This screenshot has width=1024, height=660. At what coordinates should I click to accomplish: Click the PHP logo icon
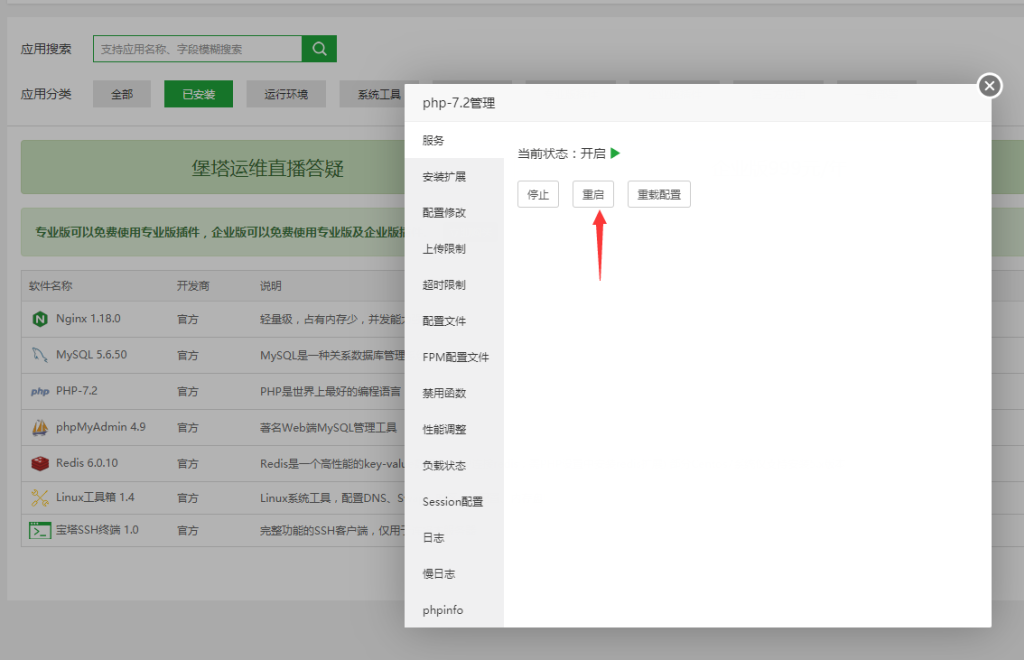(40, 392)
